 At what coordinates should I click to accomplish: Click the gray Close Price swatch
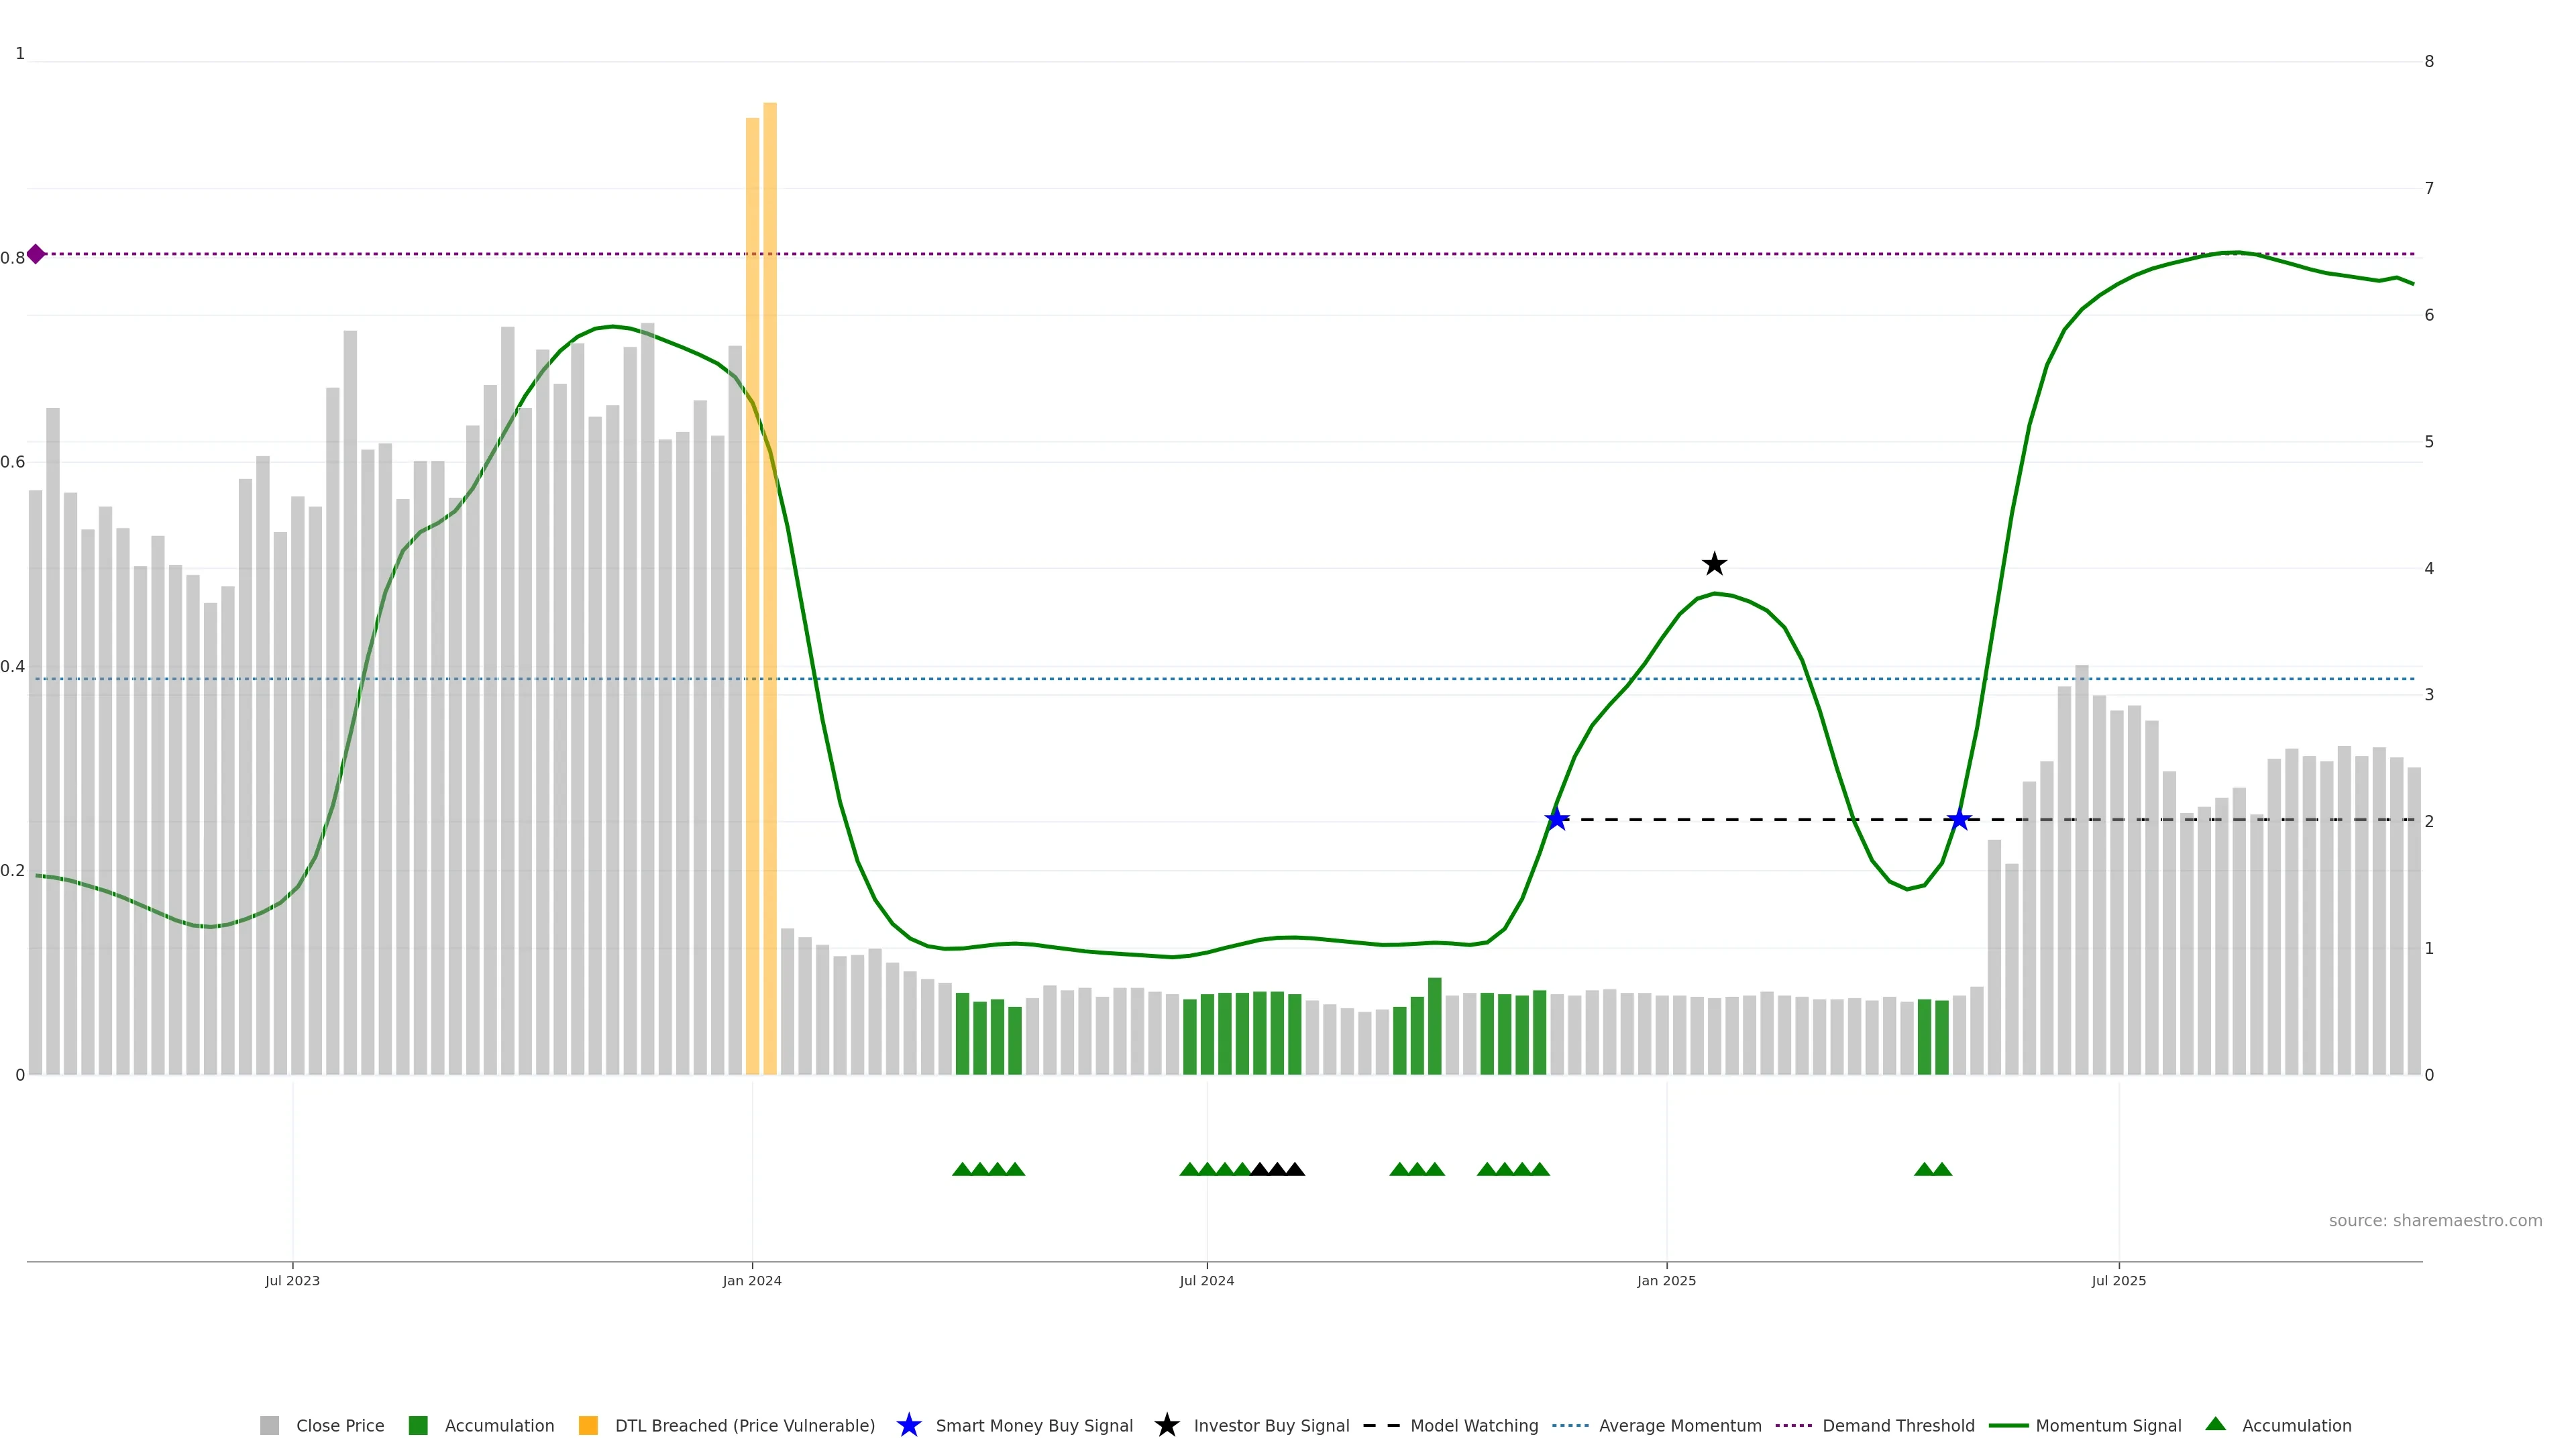(270, 1426)
